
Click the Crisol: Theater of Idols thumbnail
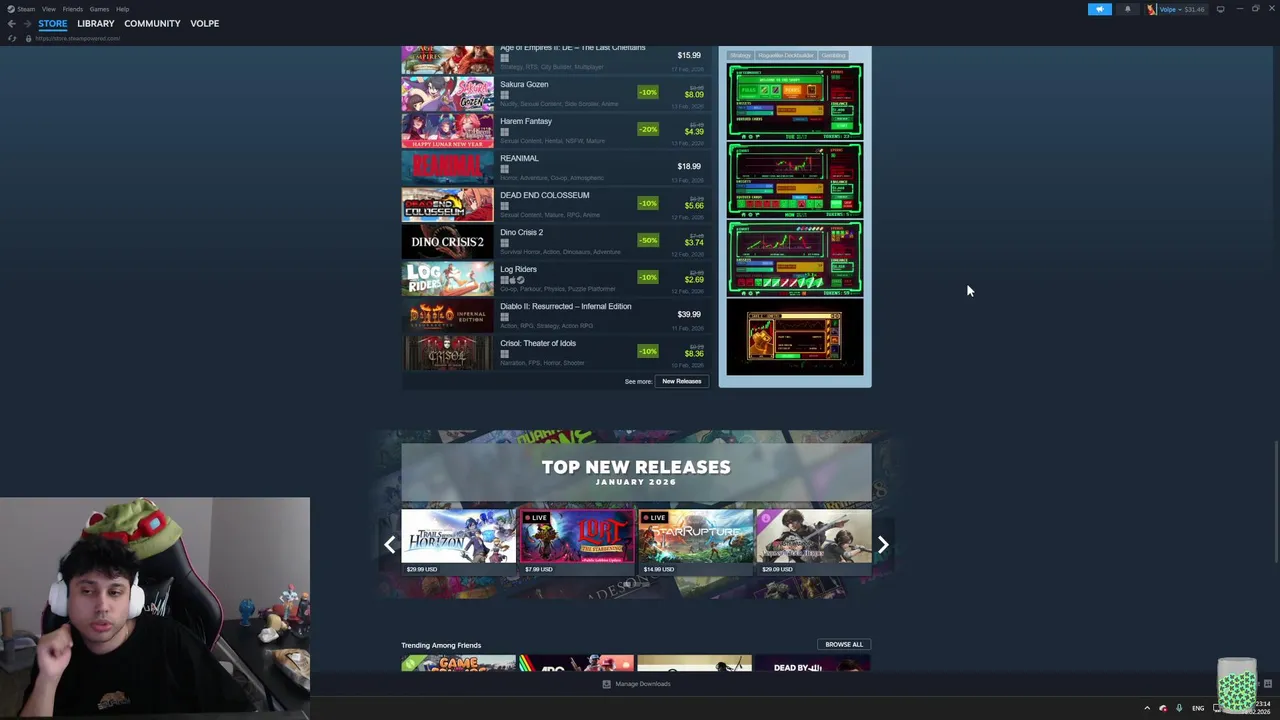pos(447,353)
